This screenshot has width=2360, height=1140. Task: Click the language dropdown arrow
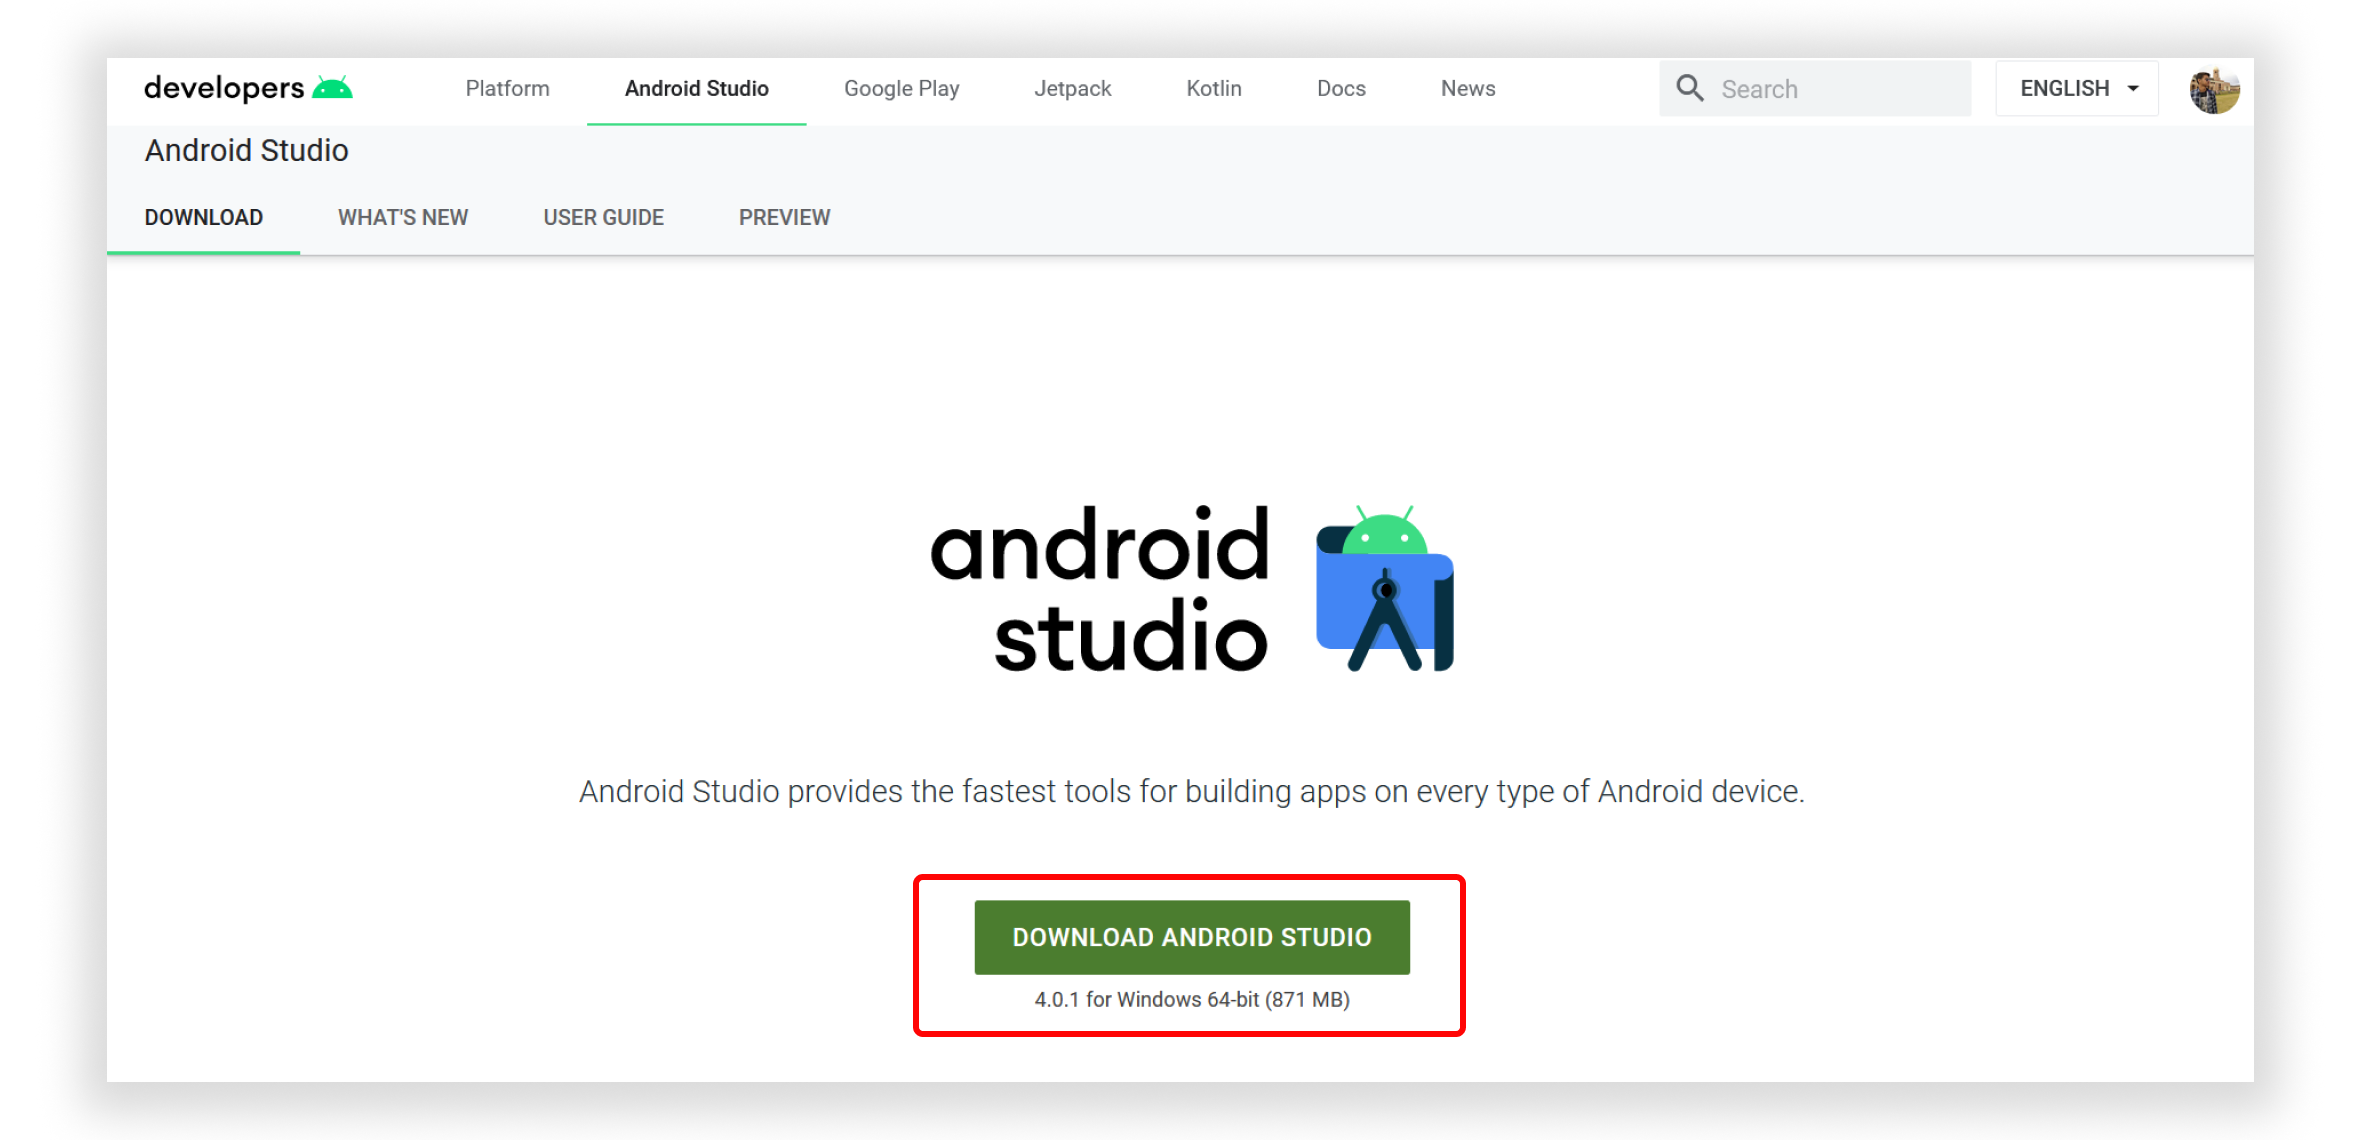[x=2134, y=88]
